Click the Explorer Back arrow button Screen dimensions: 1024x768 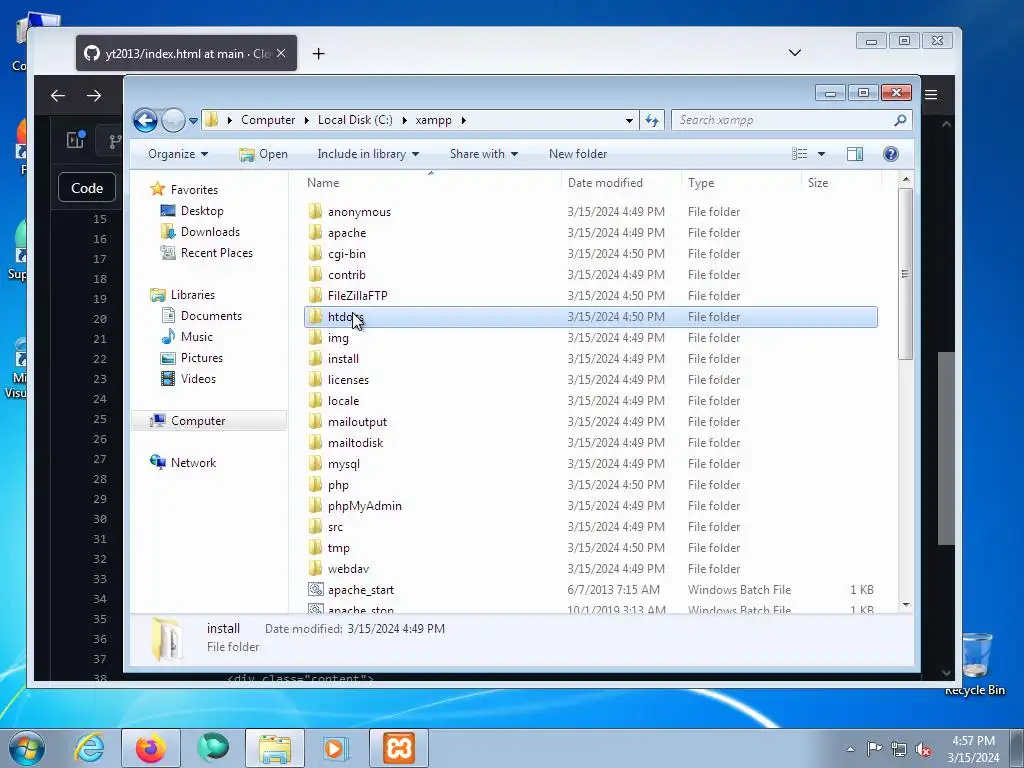pyautogui.click(x=145, y=120)
